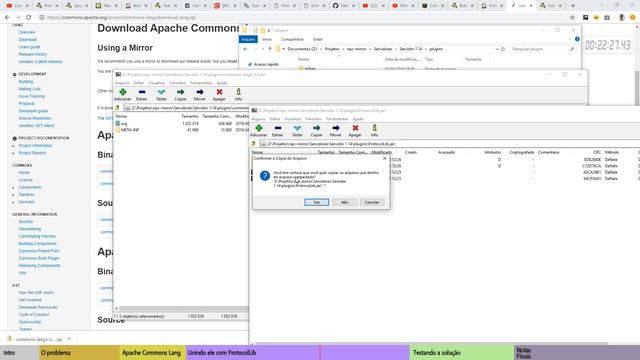The width and height of the screenshot is (640, 360).
Task: Click Notas Finais chapter segment
Action: (x=577, y=353)
